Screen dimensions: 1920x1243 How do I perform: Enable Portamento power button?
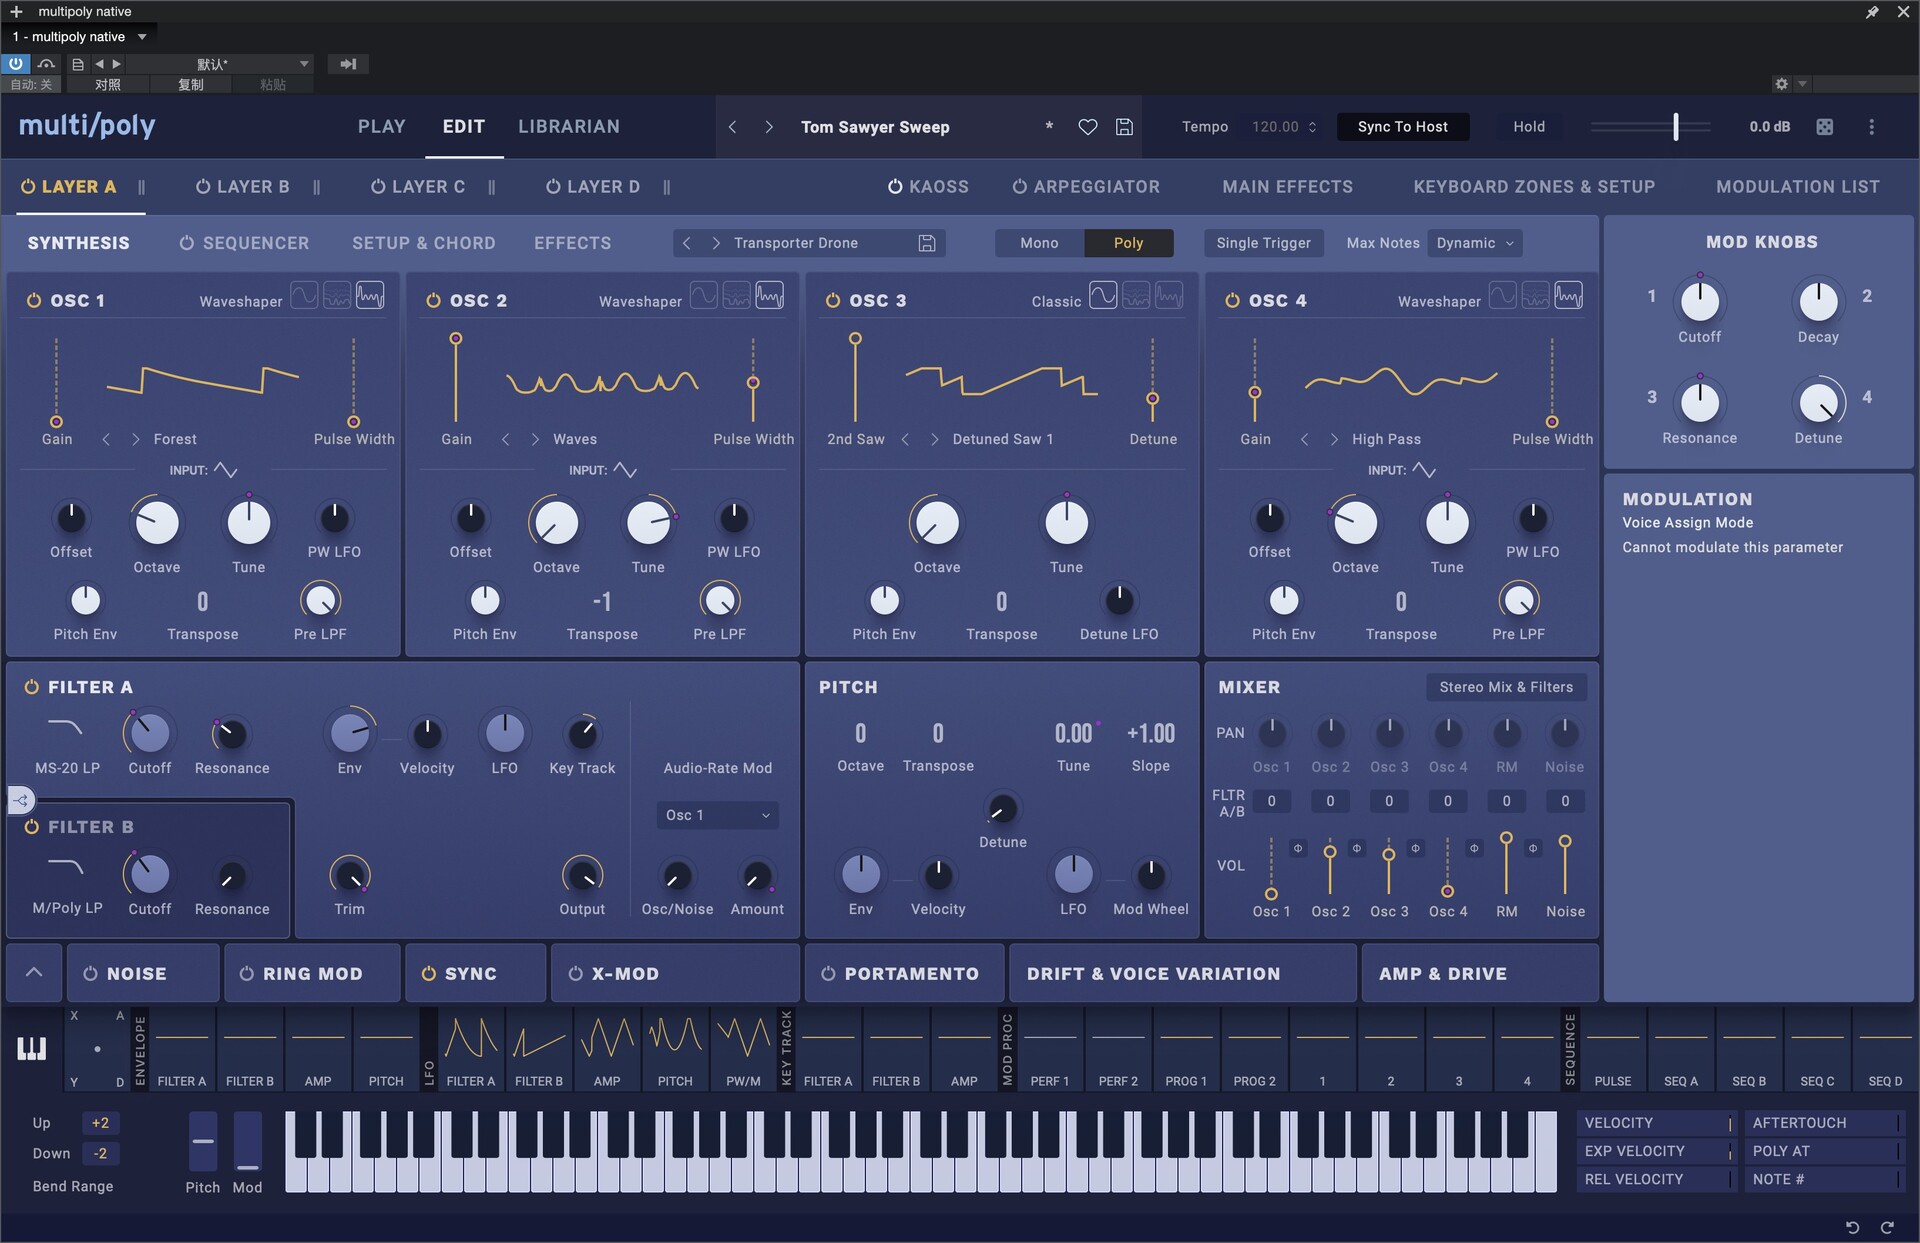(828, 973)
